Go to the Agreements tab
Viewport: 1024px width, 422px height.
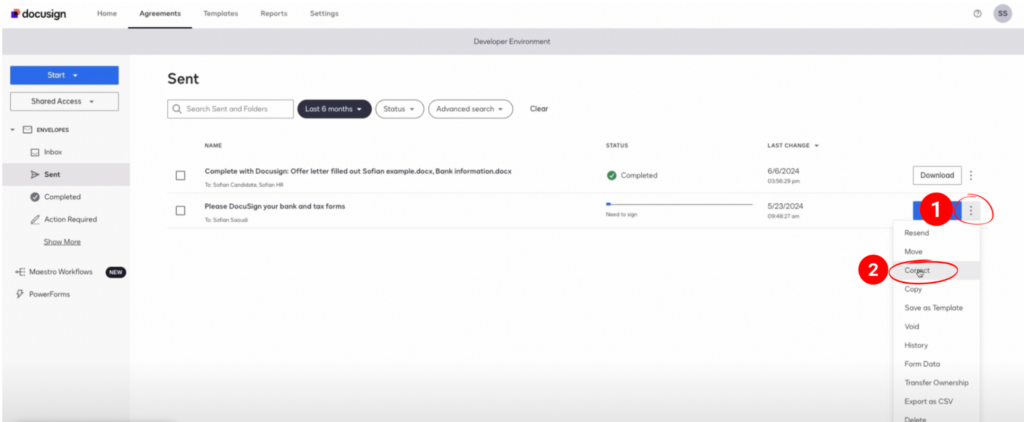point(160,14)
